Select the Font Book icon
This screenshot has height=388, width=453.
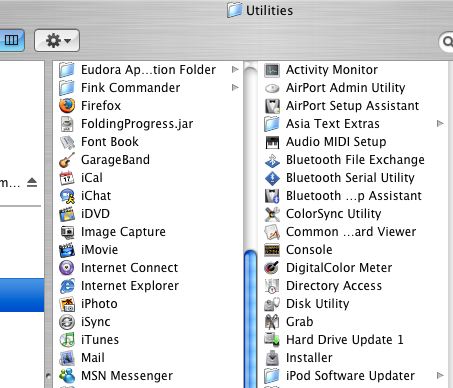point(67,142)
